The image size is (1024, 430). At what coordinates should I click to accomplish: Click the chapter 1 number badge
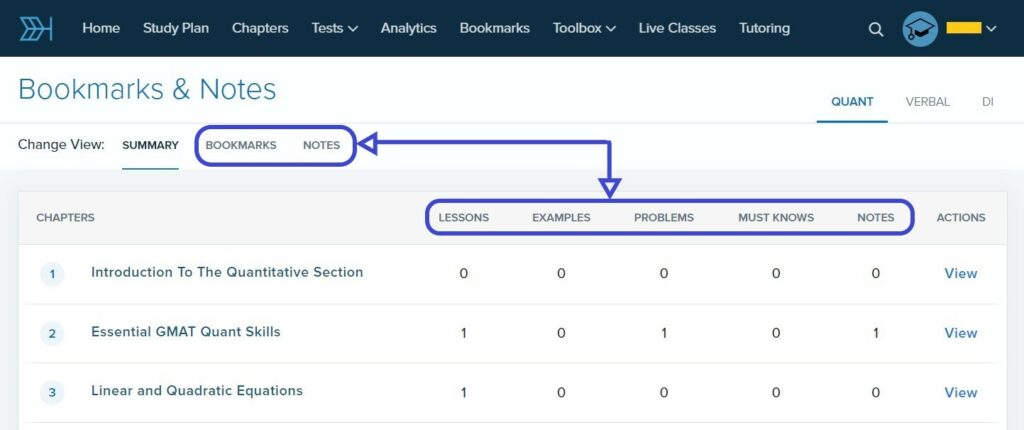tap(52, 274)
